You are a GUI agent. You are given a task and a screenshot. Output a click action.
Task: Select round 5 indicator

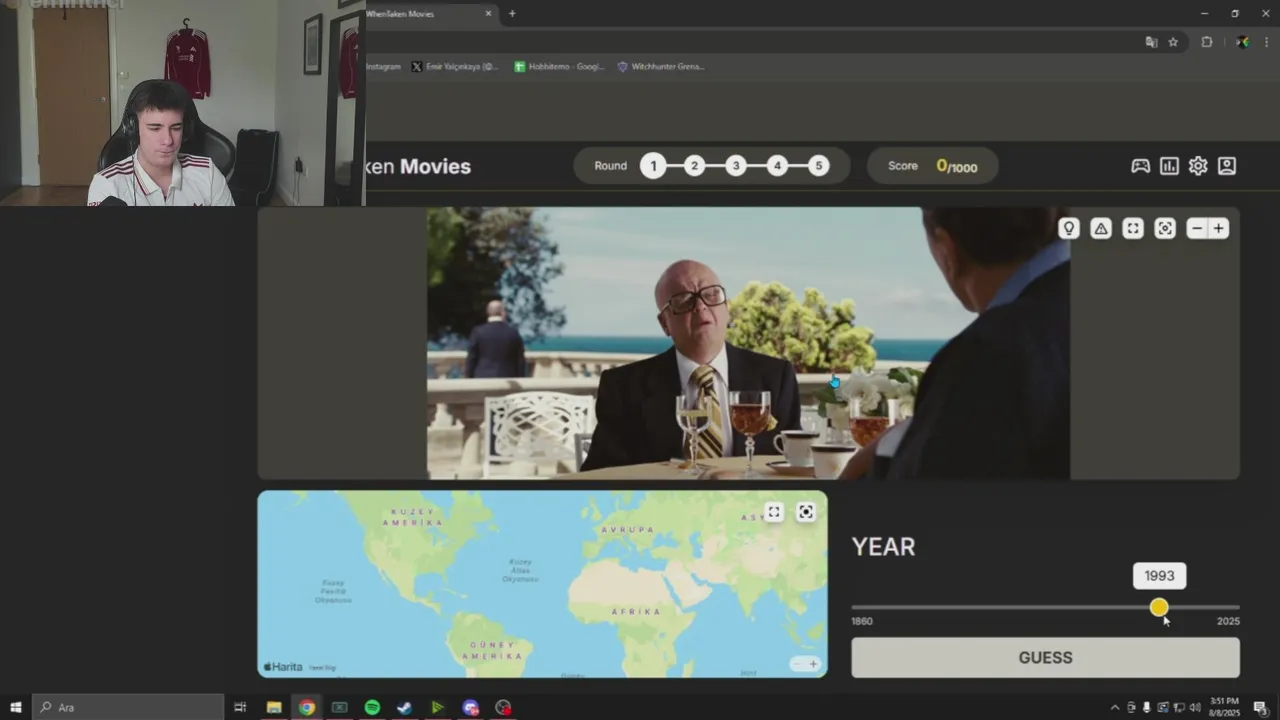[x=819, y=166]
